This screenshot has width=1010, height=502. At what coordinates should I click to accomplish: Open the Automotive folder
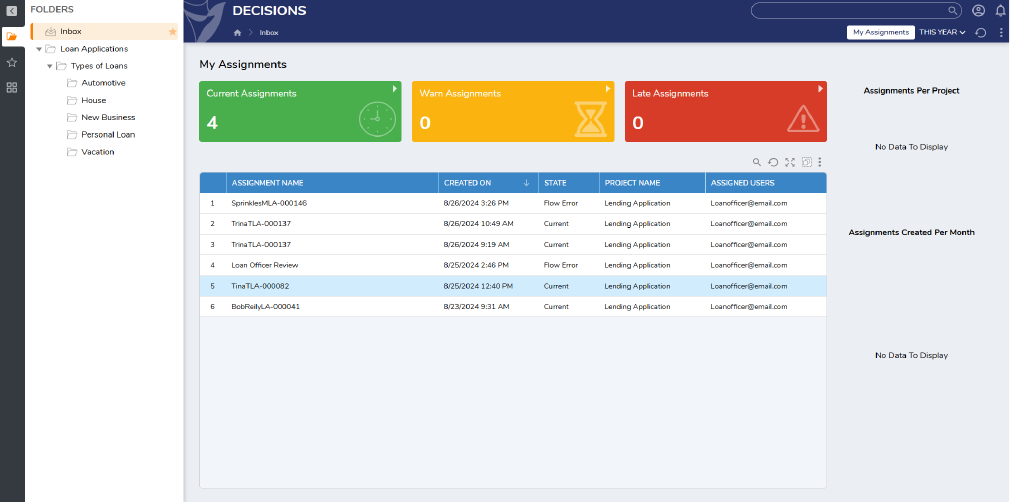click(103, 83)
